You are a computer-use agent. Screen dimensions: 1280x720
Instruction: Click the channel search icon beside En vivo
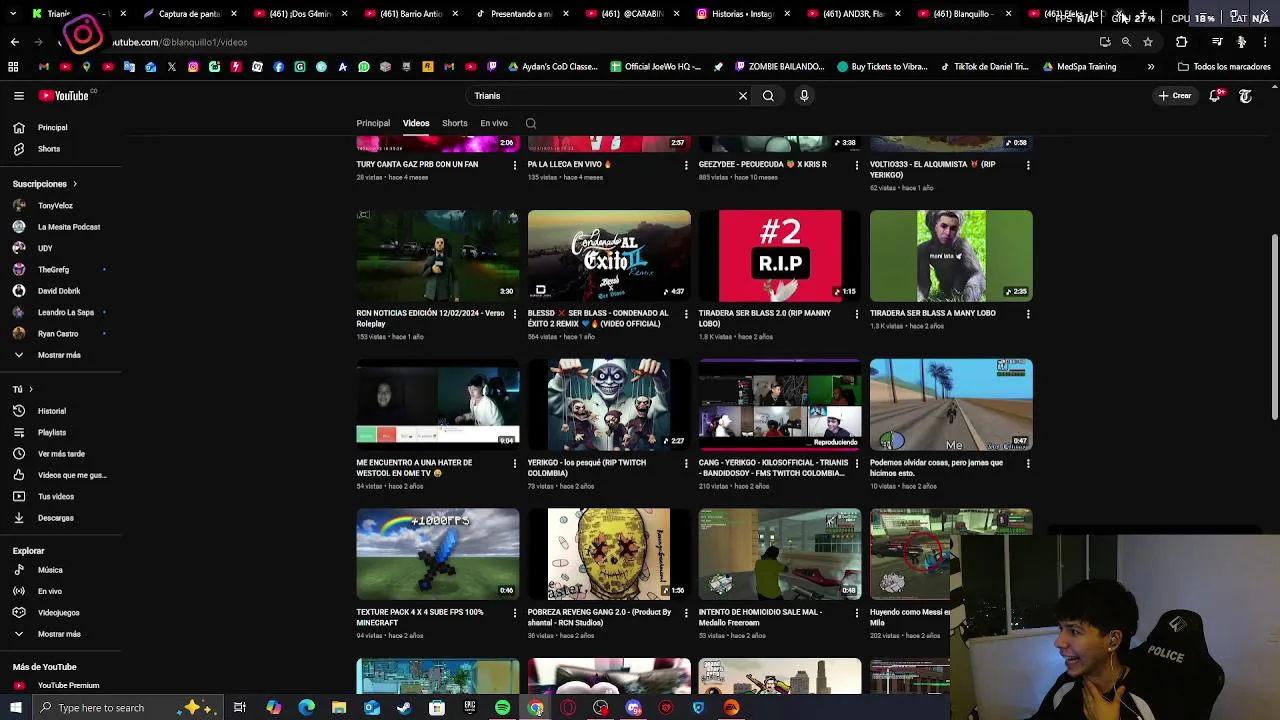tap(531, 124)
